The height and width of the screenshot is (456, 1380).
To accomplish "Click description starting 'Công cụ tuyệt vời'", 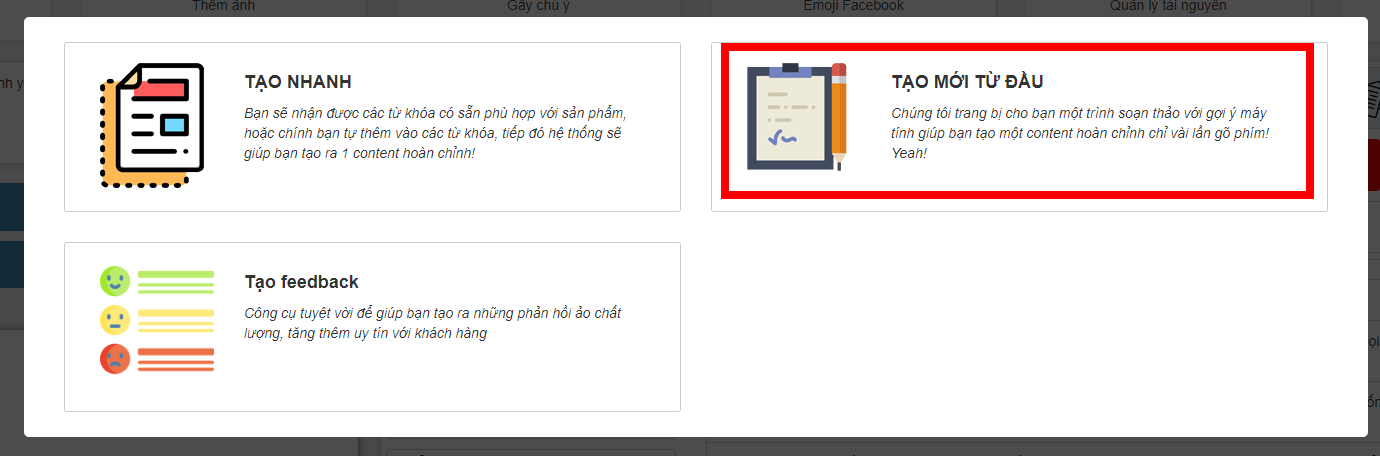I will click(433, 323).
